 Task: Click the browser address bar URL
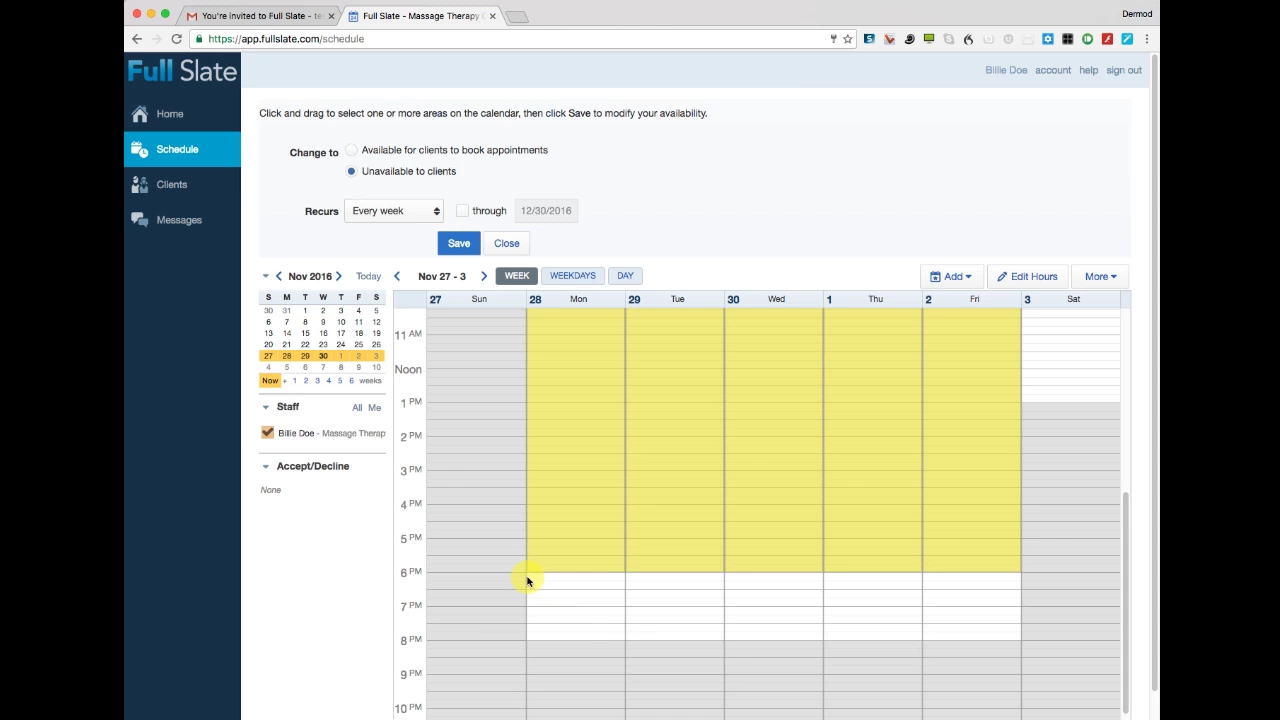pos(286,39)
